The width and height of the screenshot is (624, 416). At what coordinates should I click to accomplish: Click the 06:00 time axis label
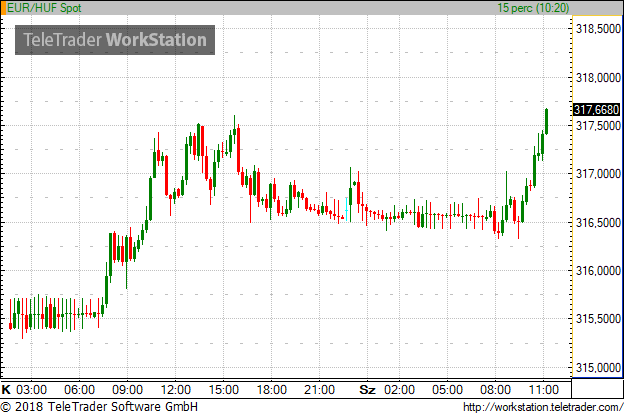[79, 389]
